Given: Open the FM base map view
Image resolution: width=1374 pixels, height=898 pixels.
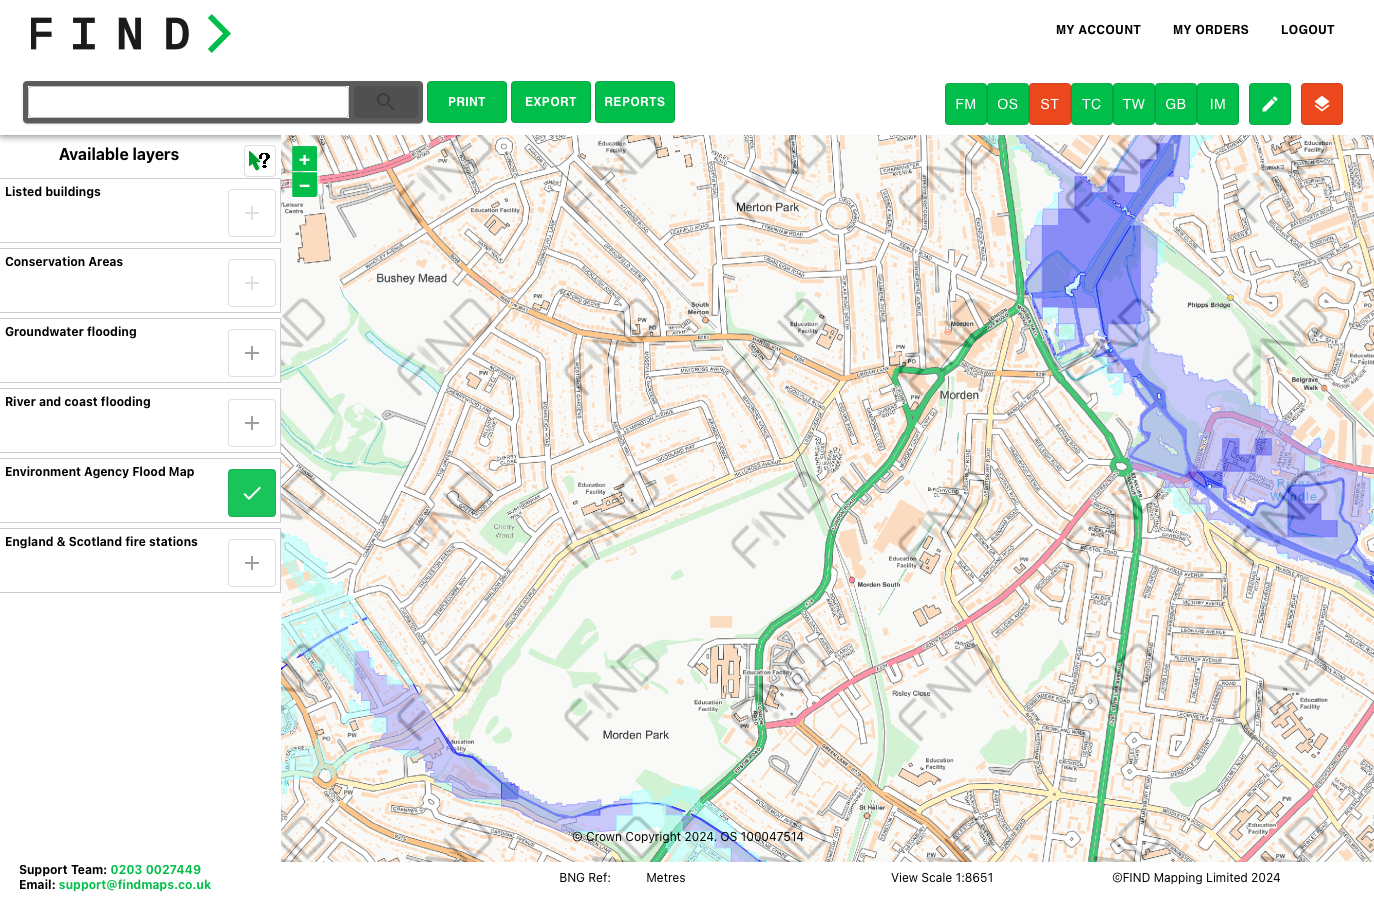Looking at the screenshot, I should (965, 104).
